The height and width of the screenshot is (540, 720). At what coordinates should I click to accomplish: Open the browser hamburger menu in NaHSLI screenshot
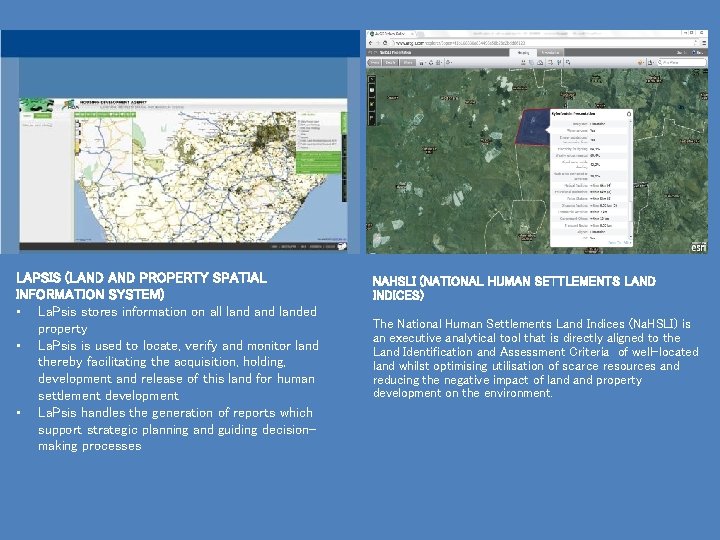point(704,43)
